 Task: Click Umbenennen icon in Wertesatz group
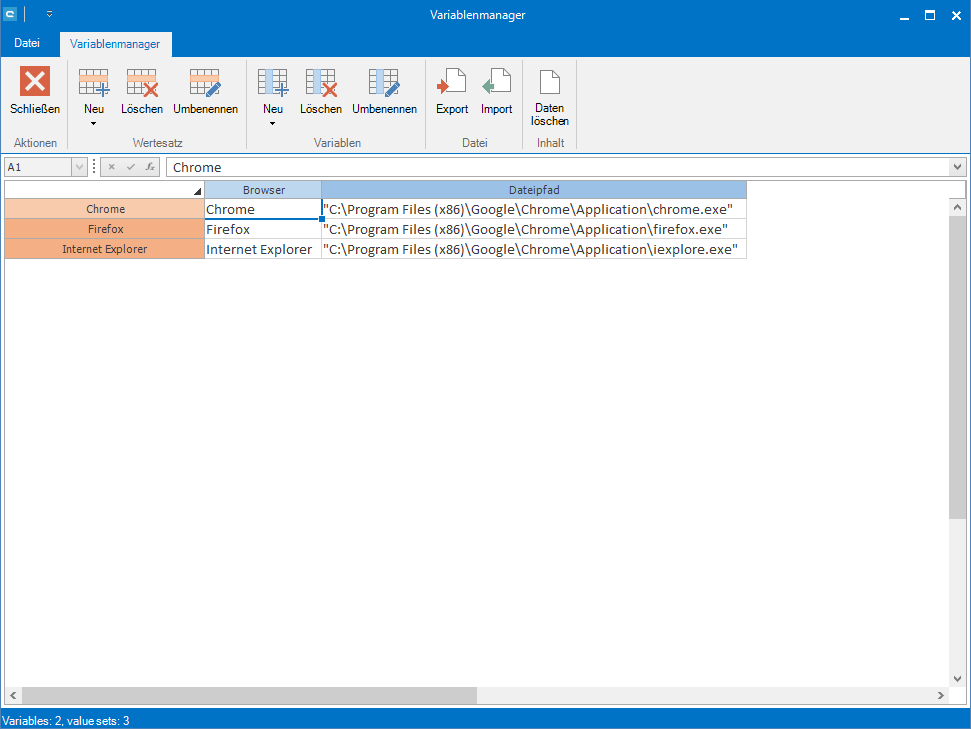tap(204, 82)
